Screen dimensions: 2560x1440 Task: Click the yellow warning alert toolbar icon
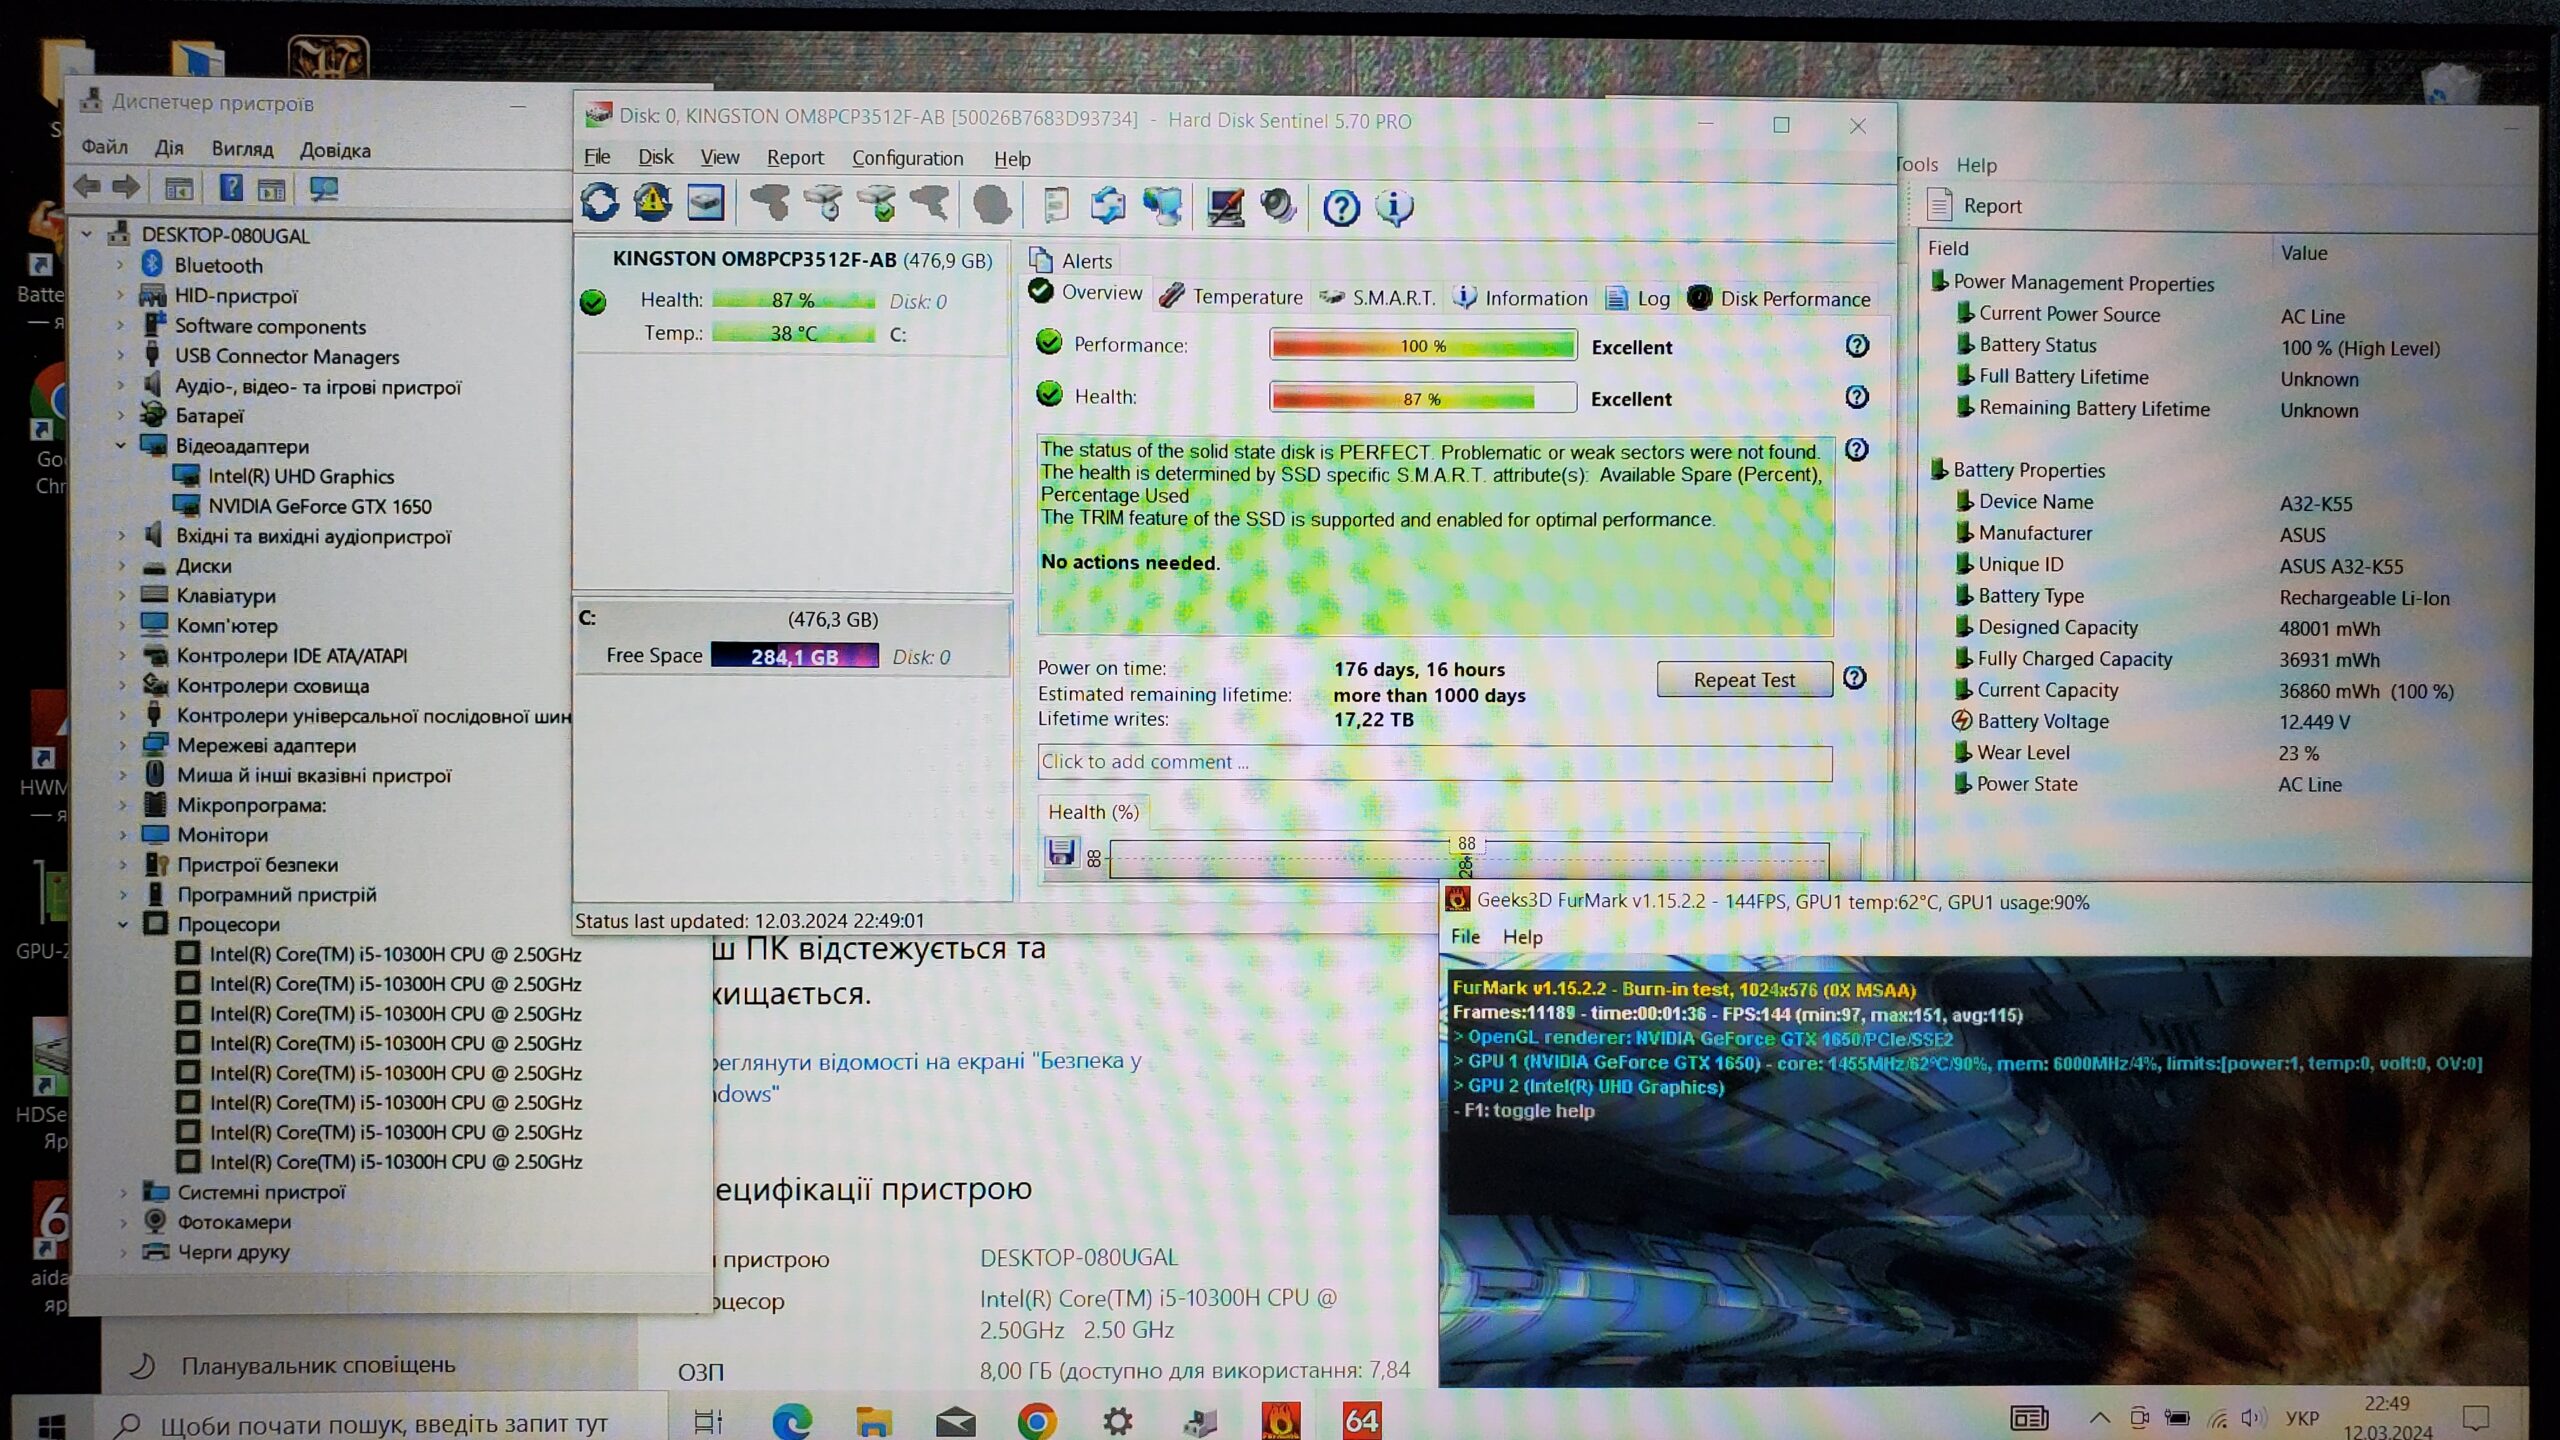pos(652,203)
